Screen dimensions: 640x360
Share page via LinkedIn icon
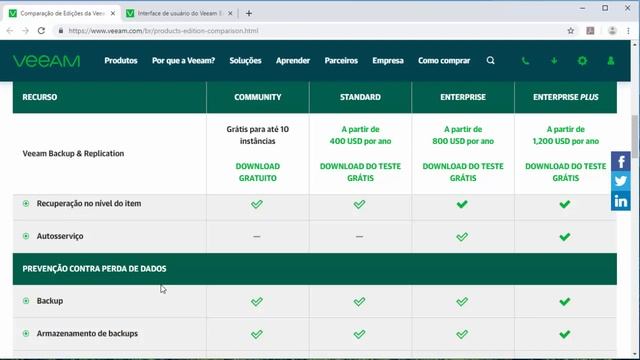tap(621, 200)
